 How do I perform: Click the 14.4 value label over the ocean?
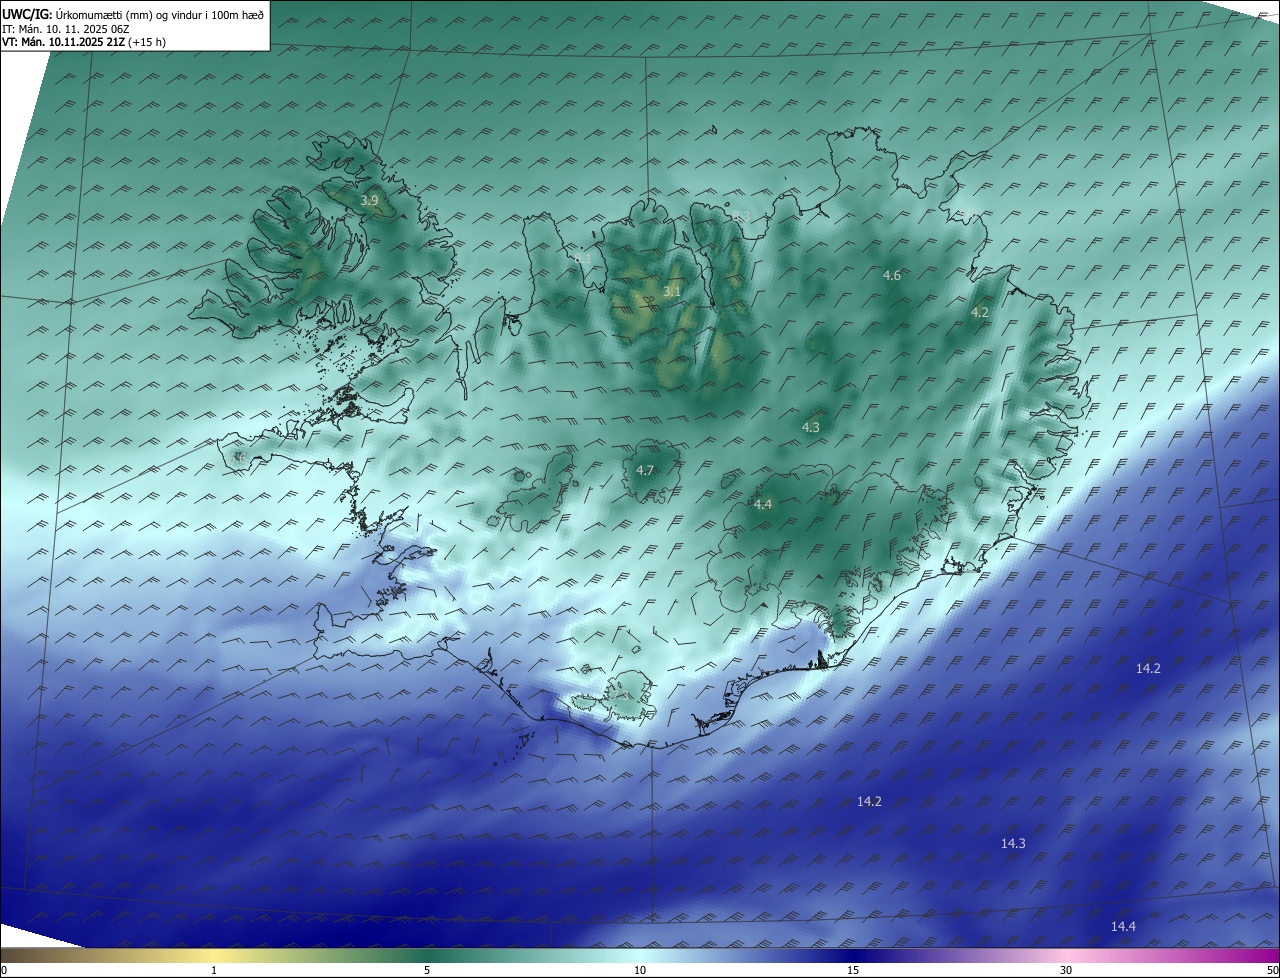1123,926
